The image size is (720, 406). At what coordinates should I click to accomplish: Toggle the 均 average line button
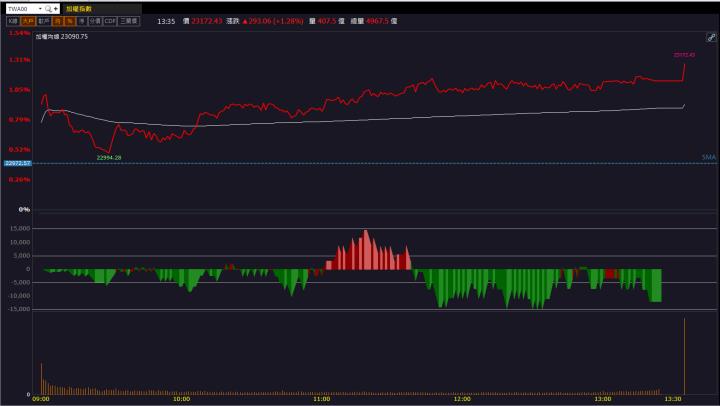(57, 20)
